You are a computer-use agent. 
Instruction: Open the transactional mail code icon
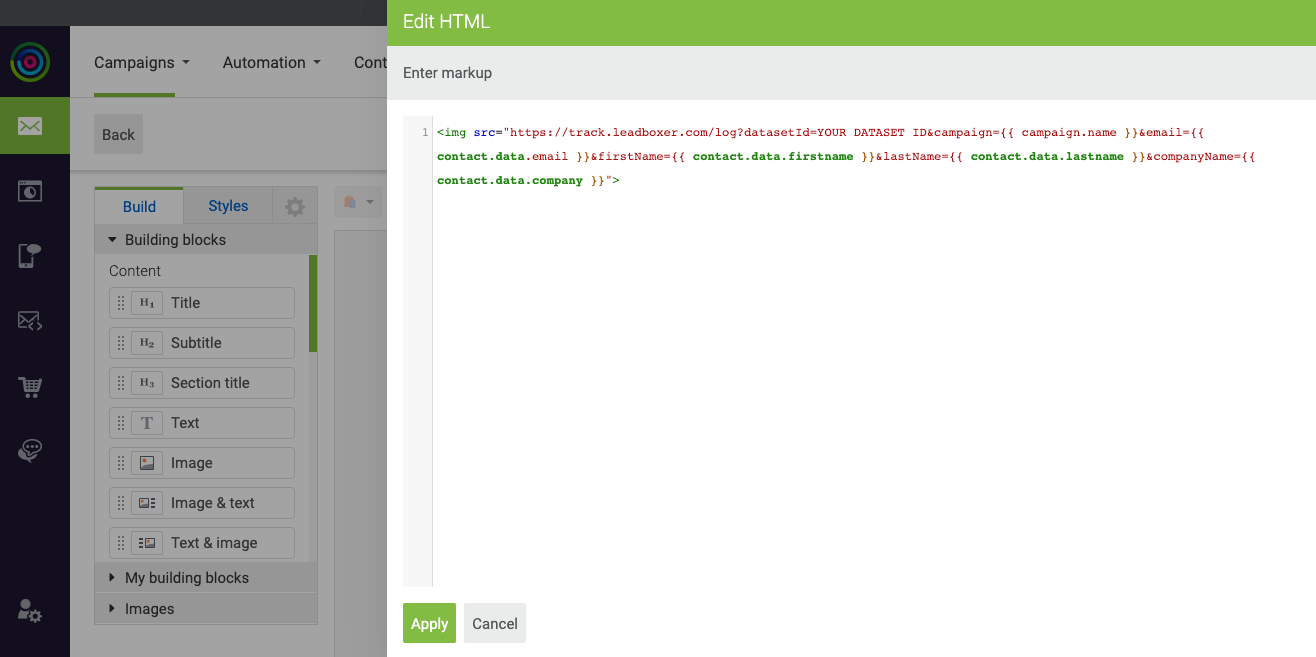[x=30, y=321]
